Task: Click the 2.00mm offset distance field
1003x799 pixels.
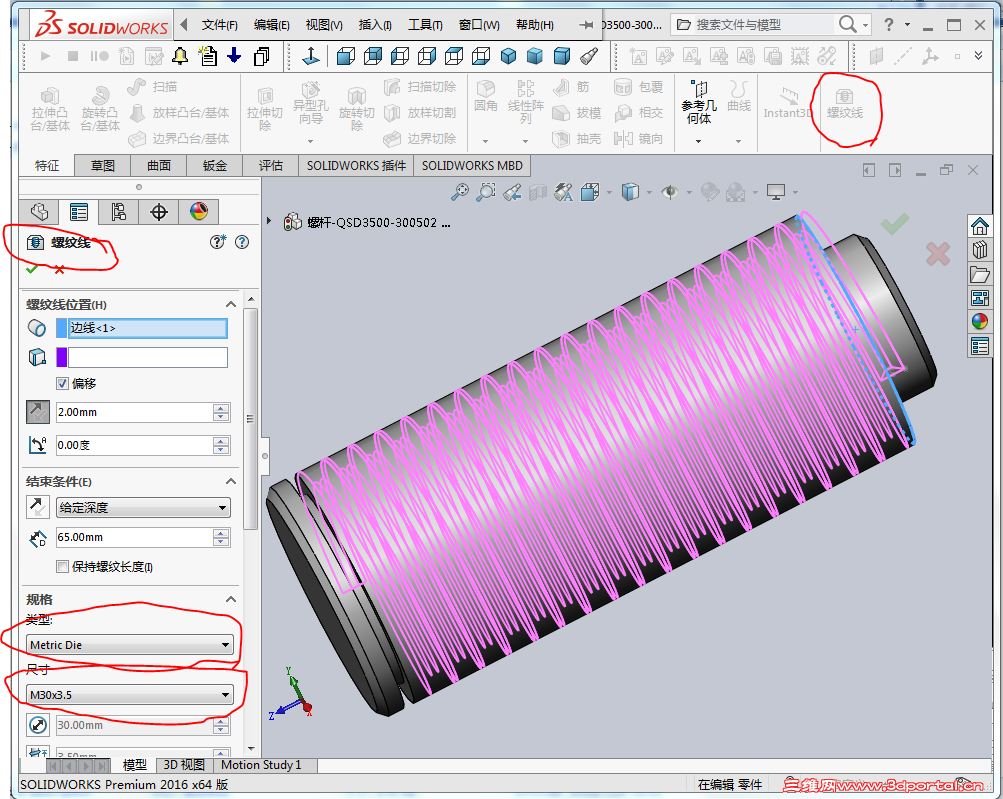Action: pyautogui.click(x=134, y=412)
